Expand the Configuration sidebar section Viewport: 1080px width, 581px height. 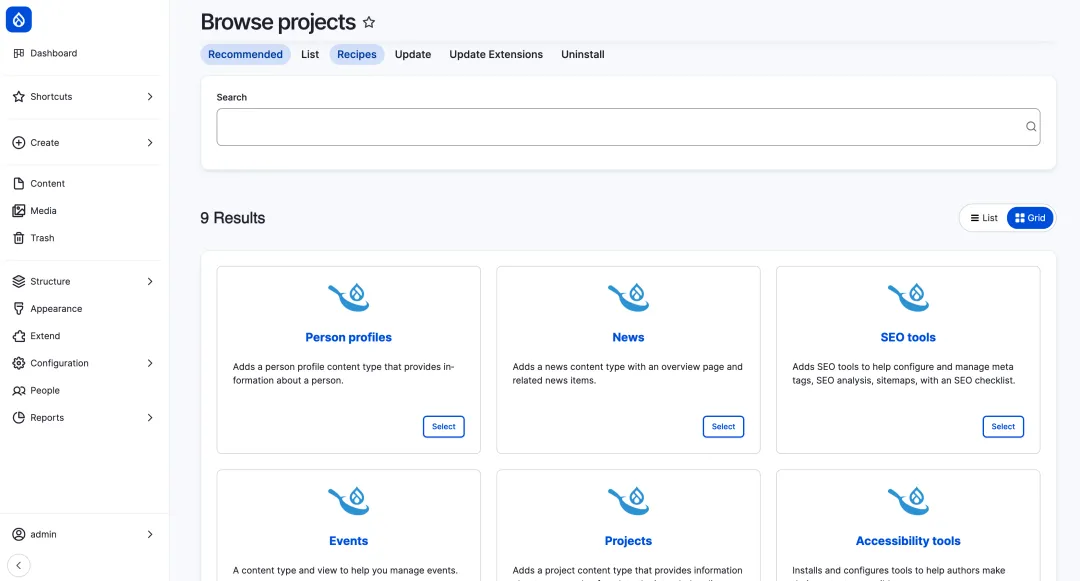(150, 363)
